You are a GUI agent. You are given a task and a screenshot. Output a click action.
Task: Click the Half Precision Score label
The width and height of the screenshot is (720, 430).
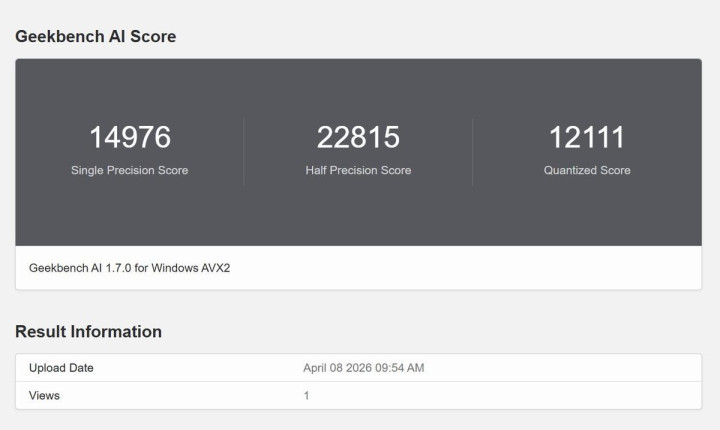(358, 170)
